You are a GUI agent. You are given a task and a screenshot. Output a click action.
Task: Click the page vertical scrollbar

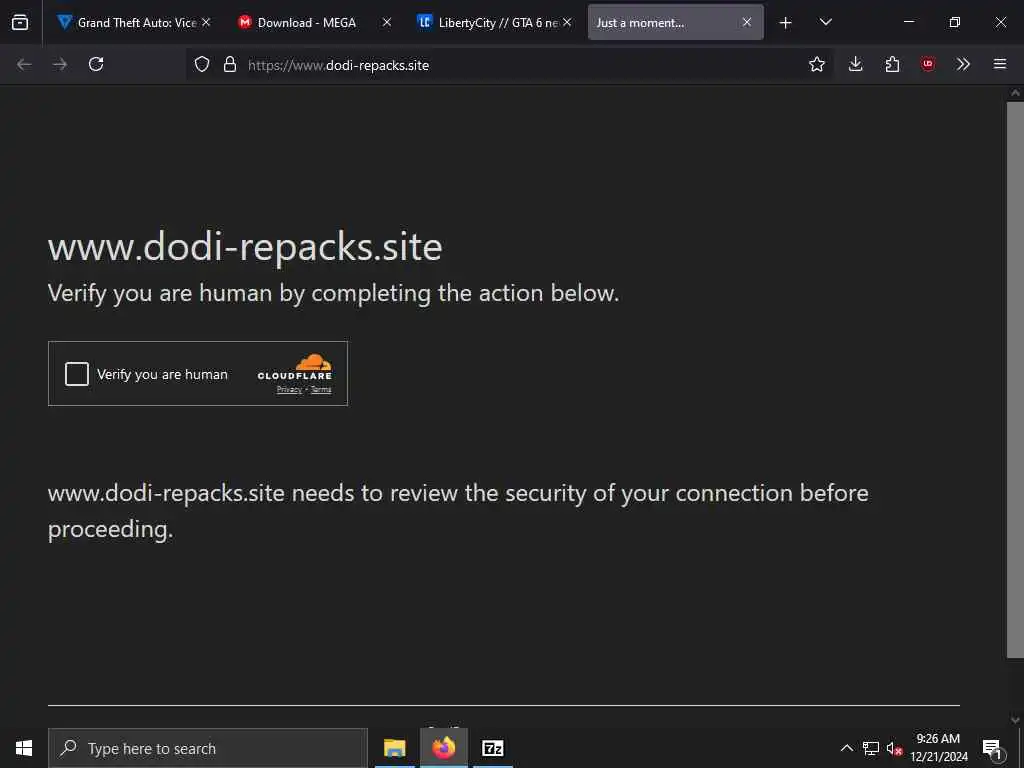click(1015, 379)
